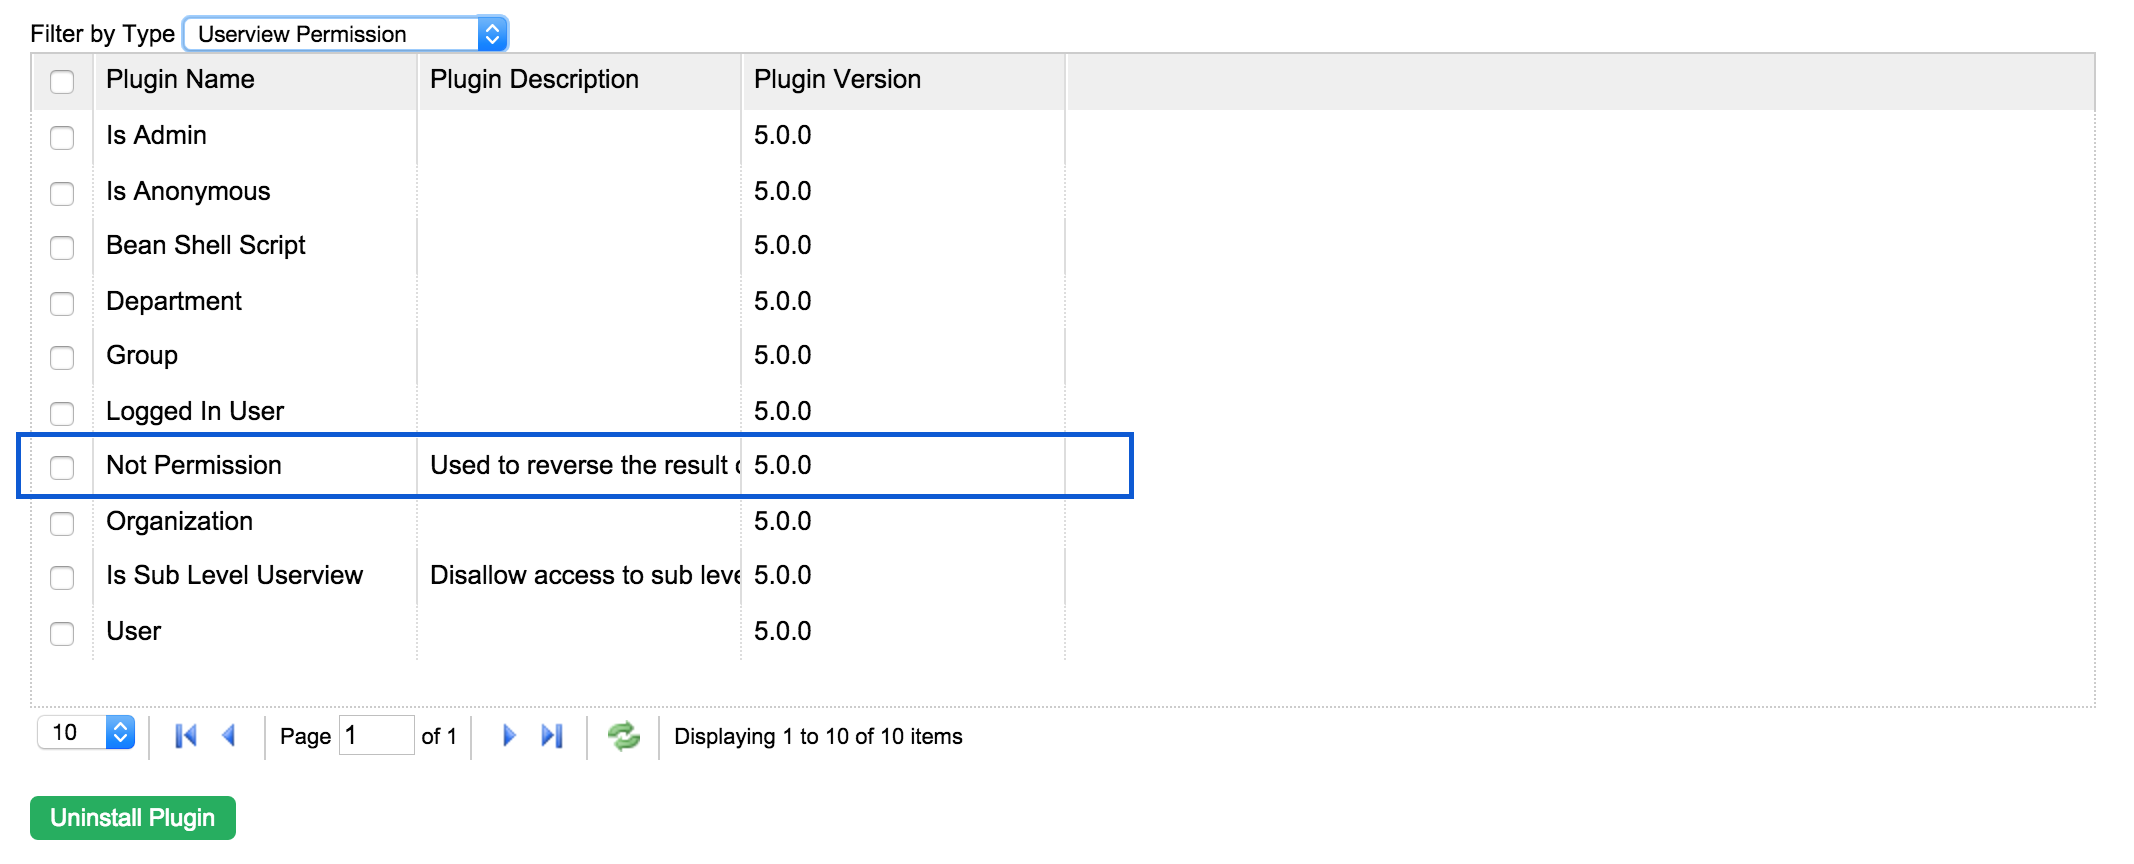Click the page number input field

click(376, 736)
